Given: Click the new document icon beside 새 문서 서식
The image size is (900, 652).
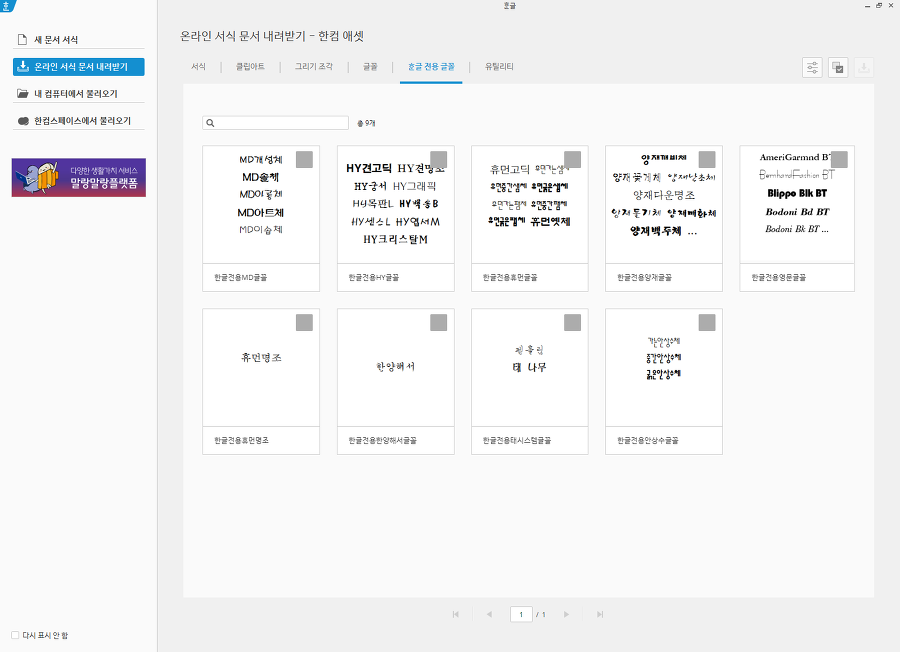Looking at the screenshot, I should 22,40.
